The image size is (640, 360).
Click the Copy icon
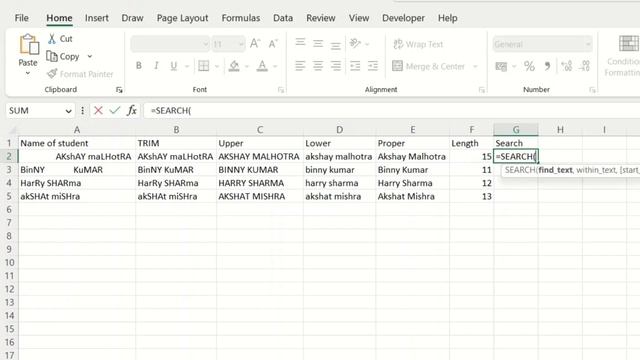(x=52, y=56)
